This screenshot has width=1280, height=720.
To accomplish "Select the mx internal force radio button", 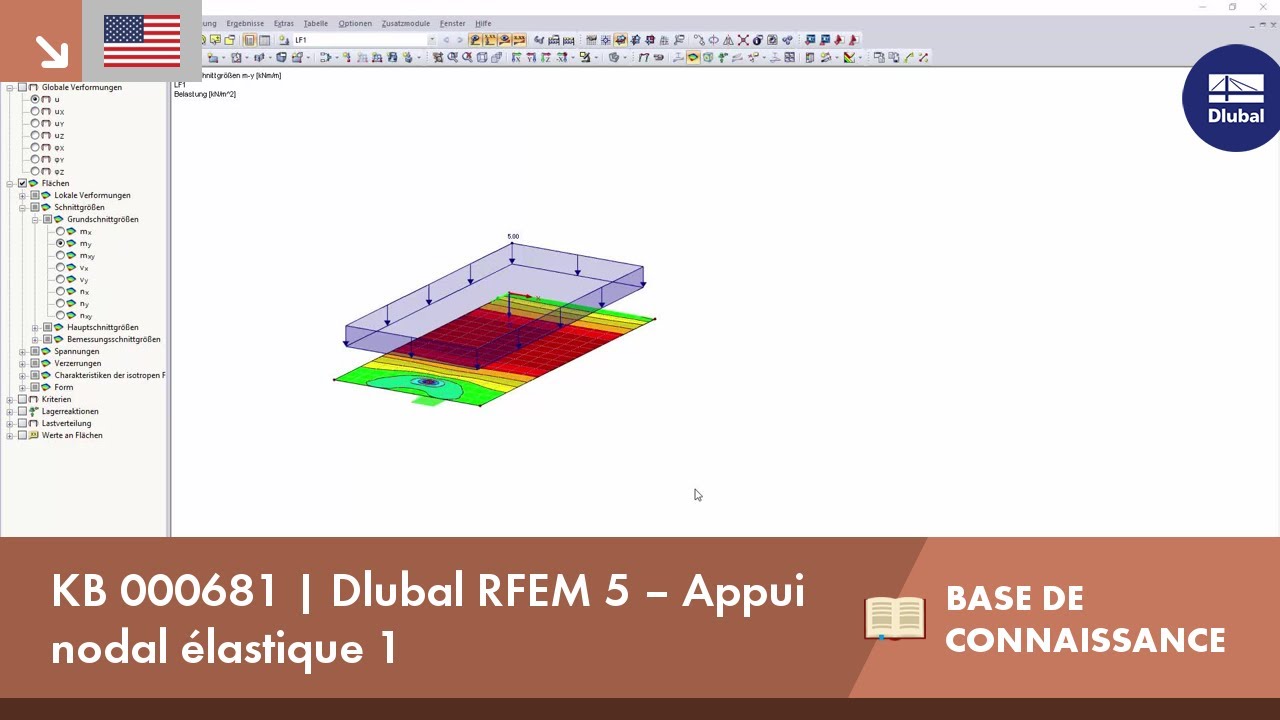I will (60, 231).
